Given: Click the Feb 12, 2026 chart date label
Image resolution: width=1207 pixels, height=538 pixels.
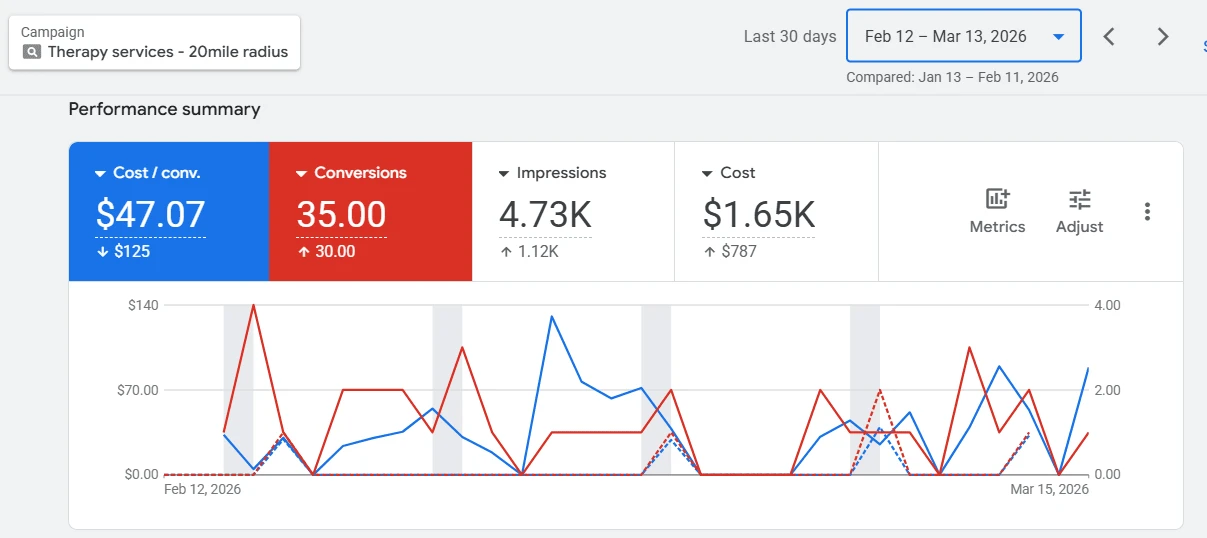Looking at the screenshot, I should 203,489.
